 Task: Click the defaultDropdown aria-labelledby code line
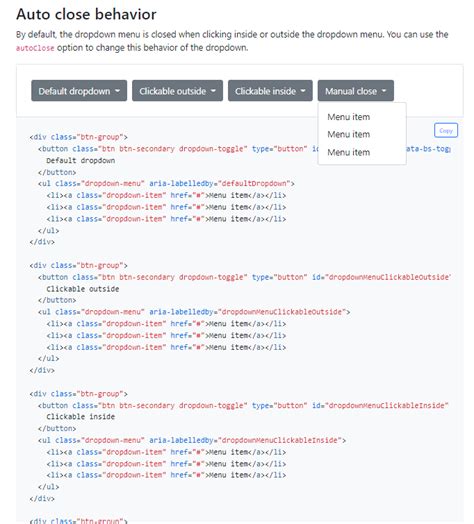click(166, 183)
